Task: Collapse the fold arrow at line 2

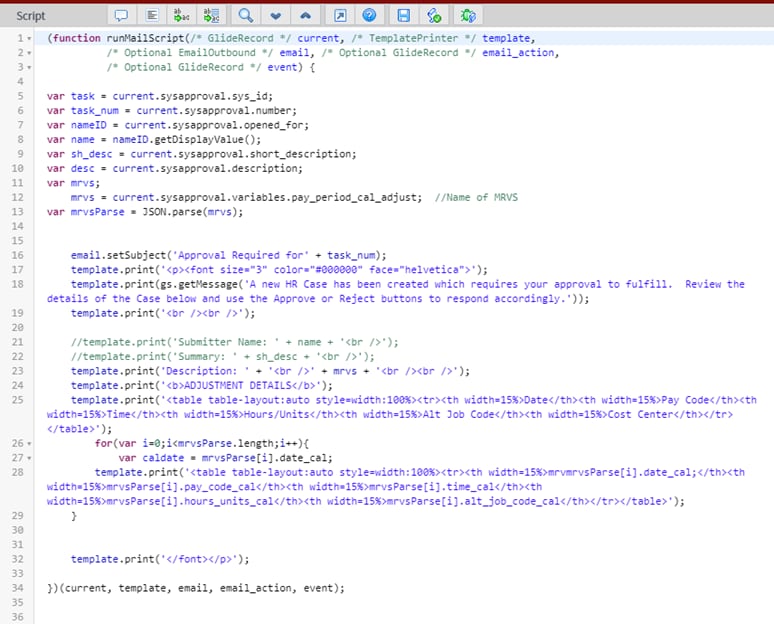Action: pyautogui.click(x=29, y=53)
